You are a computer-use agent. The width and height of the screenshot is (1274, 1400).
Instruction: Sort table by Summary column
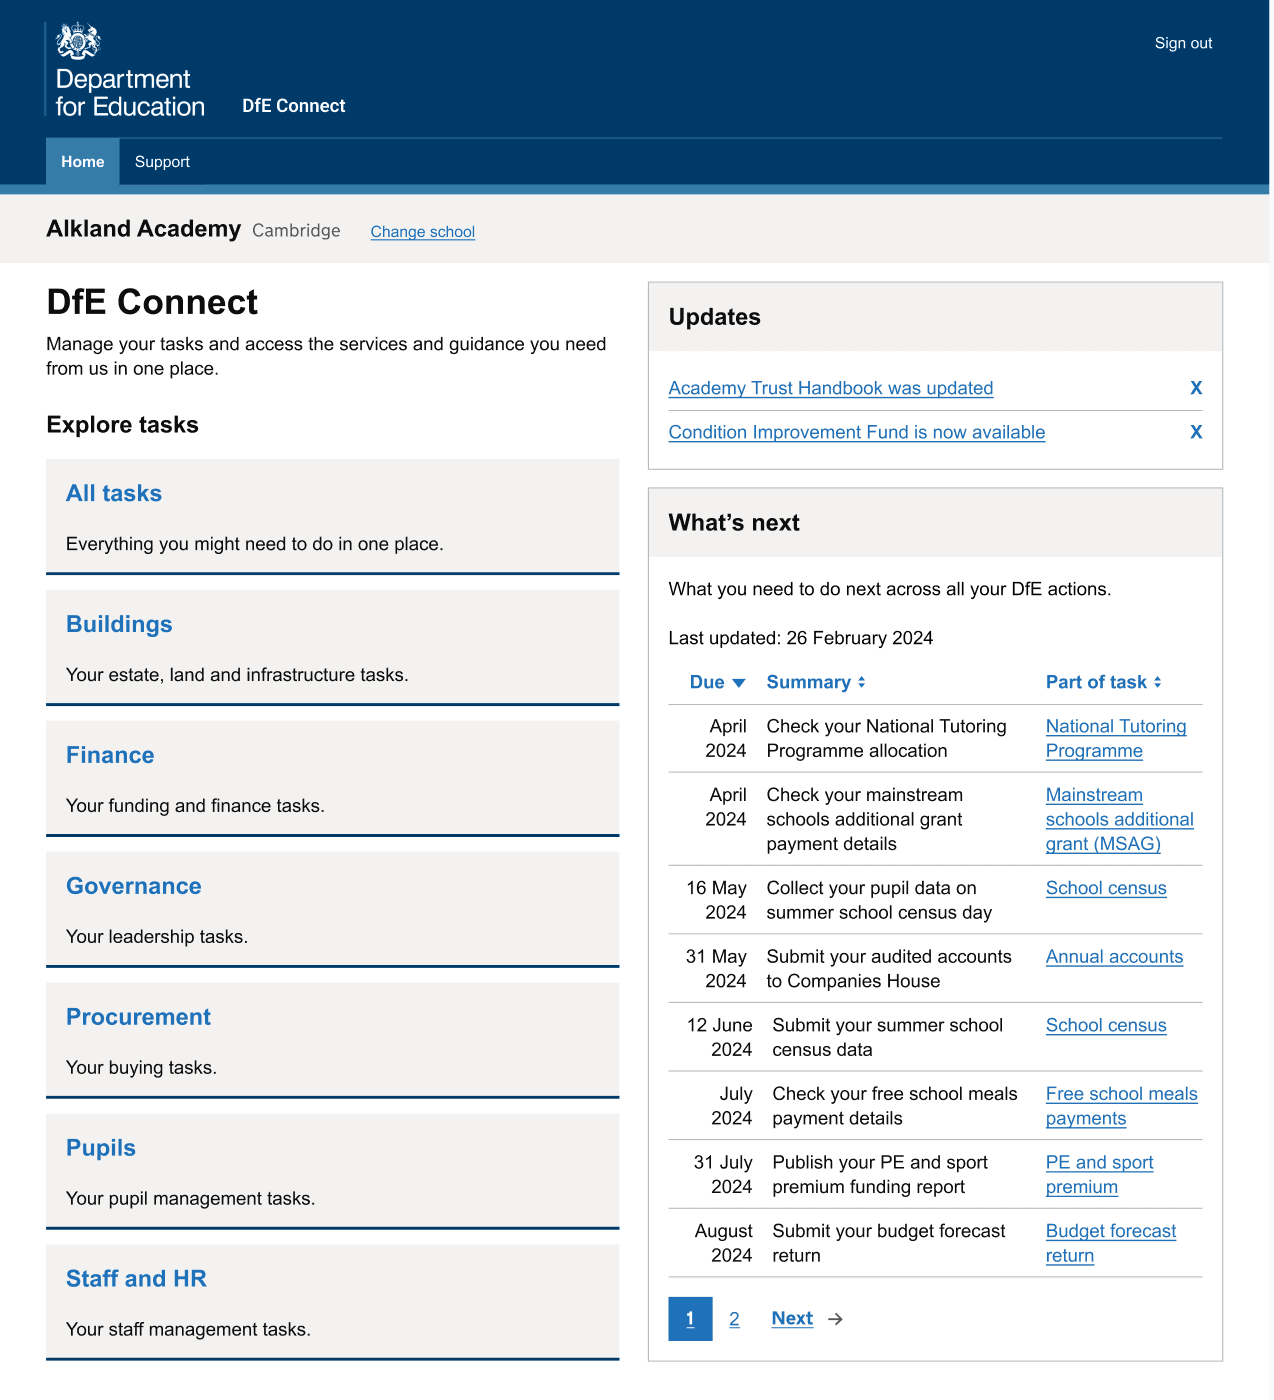pos(816,682)
